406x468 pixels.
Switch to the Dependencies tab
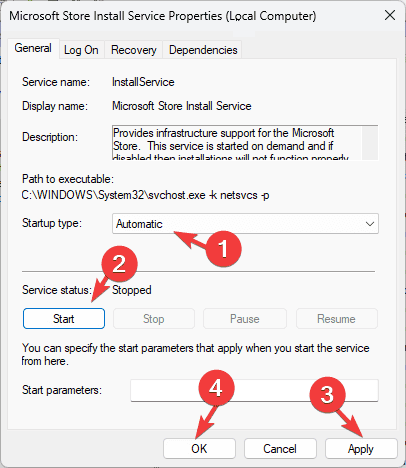(203, 50)
